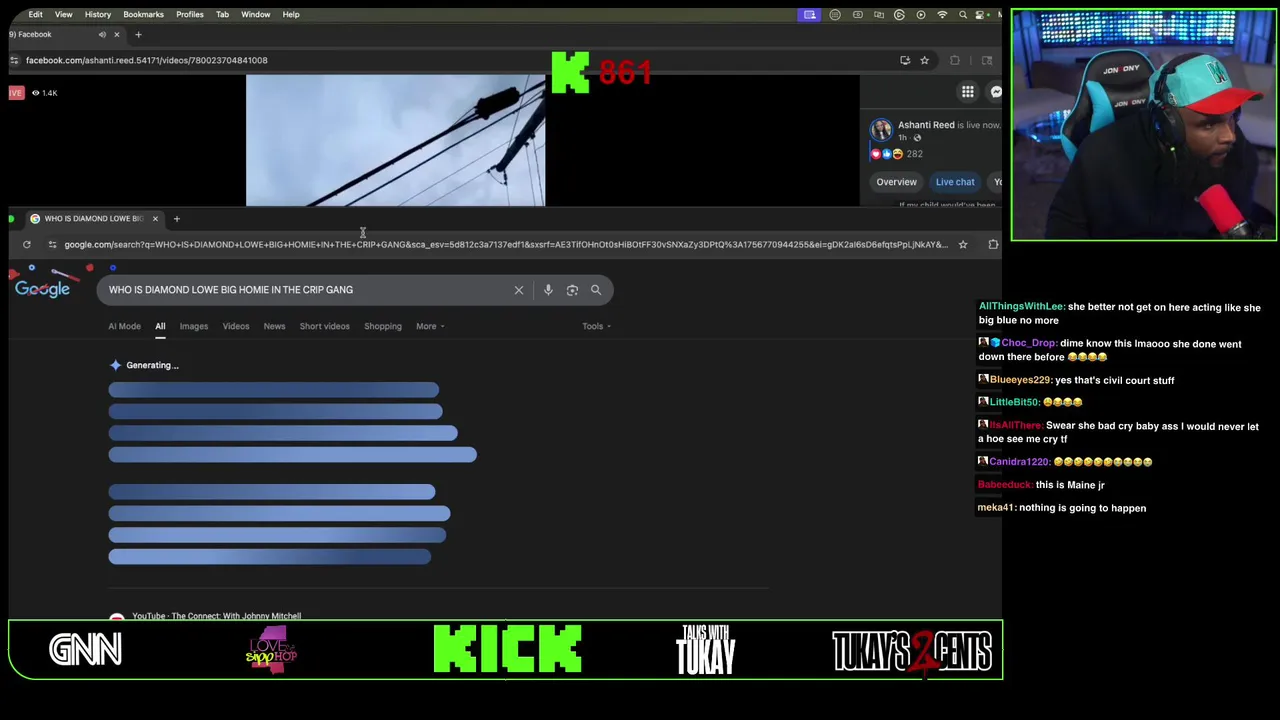This screenshot has height=720, width=1280.
Task: Switch to Images results
Action: 194,326
